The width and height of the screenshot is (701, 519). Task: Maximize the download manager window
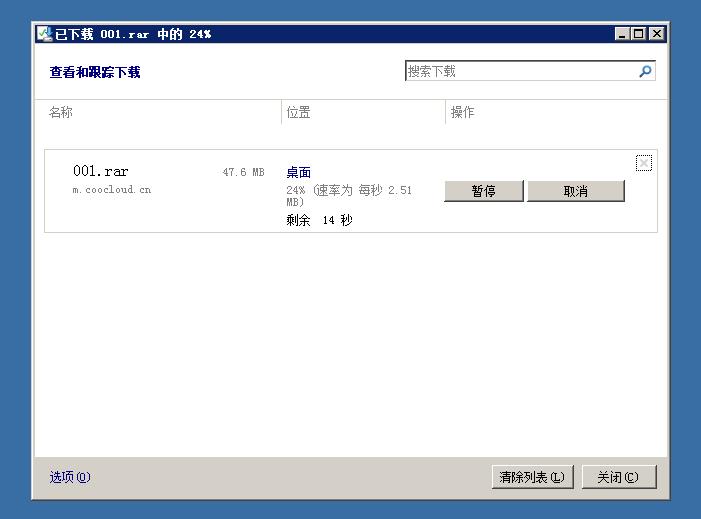click(x=639, y=34)
